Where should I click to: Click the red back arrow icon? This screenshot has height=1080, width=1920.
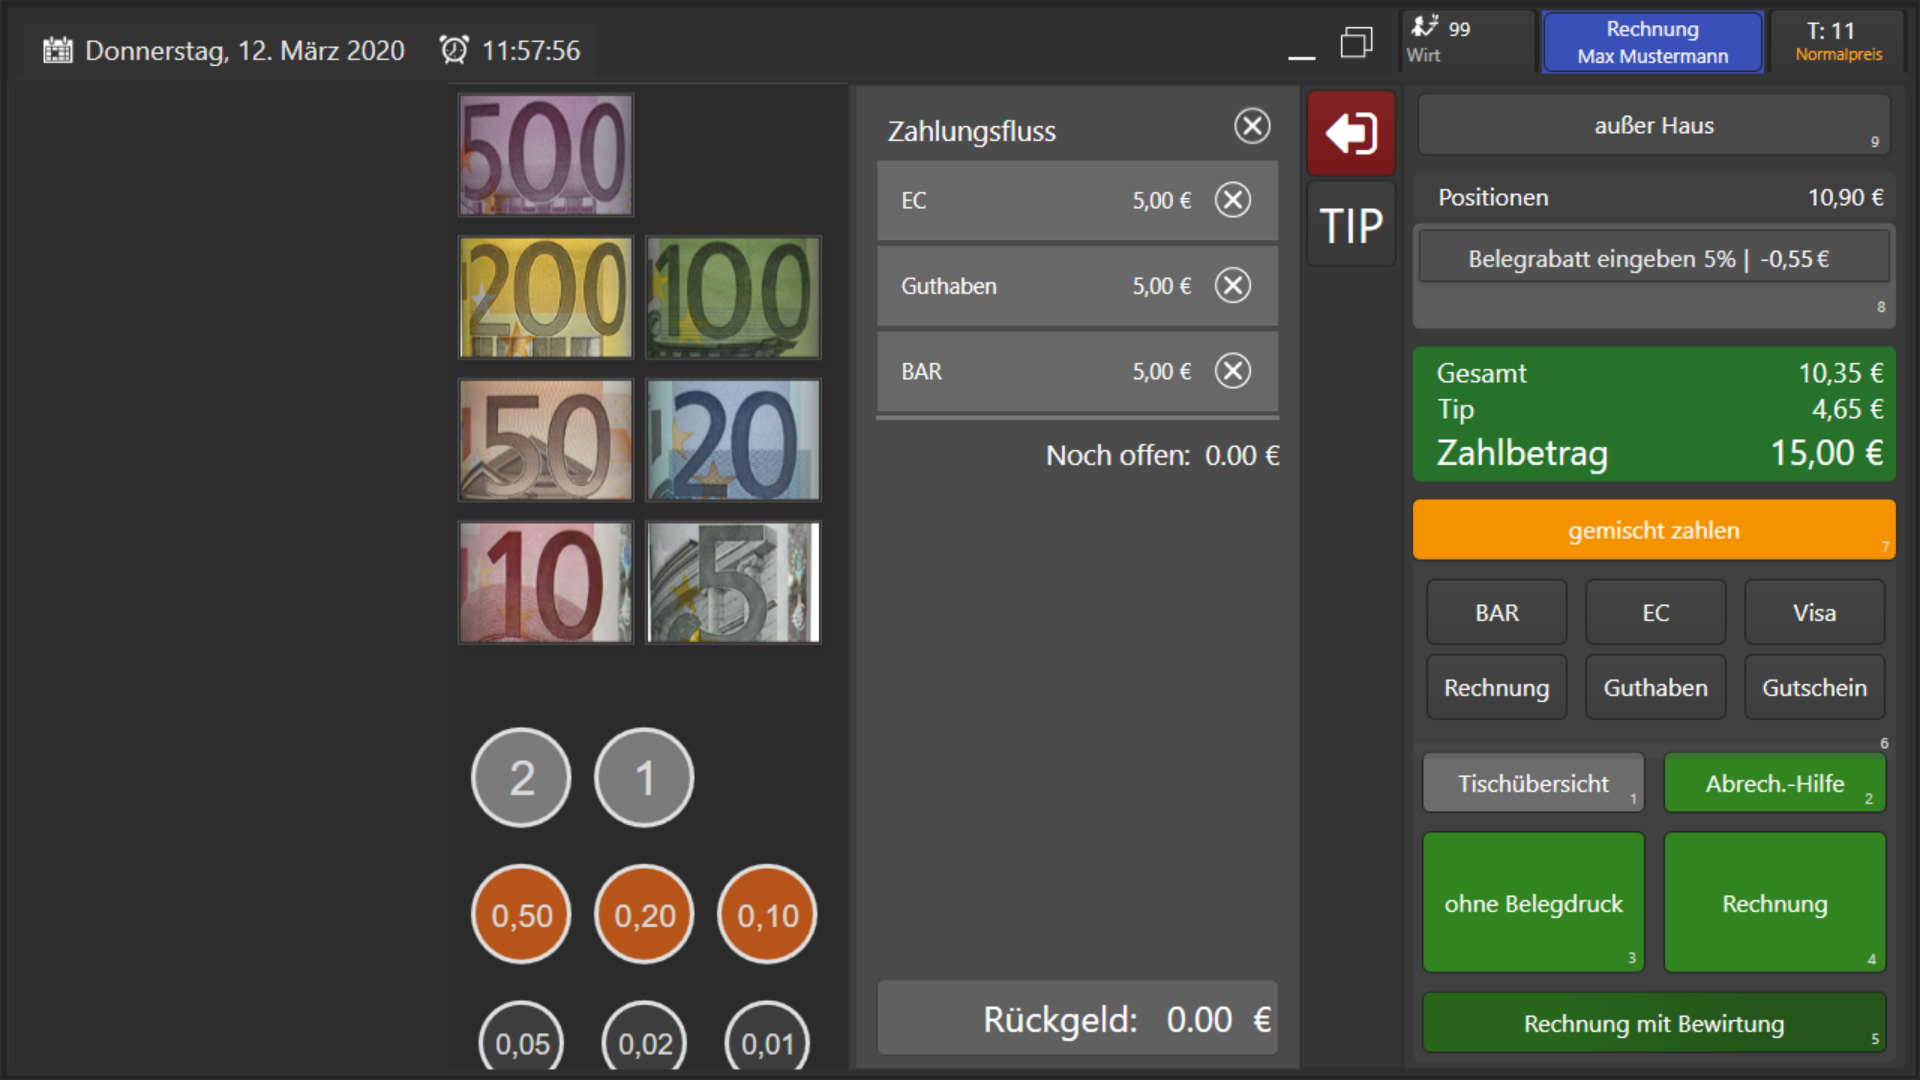pyautogui.click(x=1351, y=133)
